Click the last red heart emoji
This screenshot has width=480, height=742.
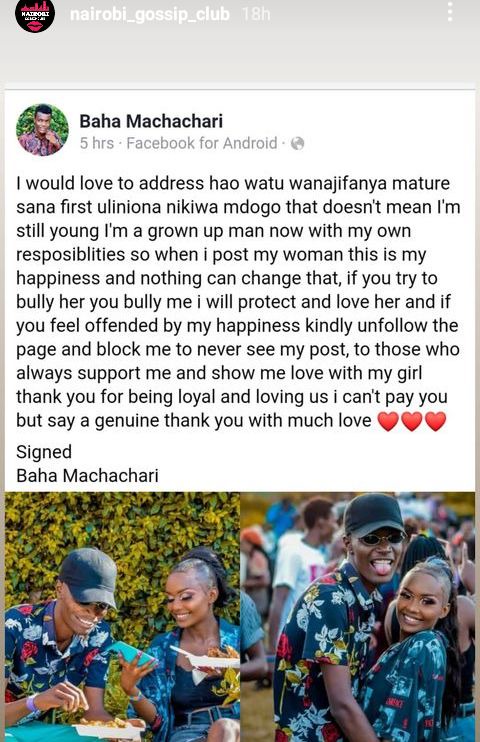pos(436,421)
